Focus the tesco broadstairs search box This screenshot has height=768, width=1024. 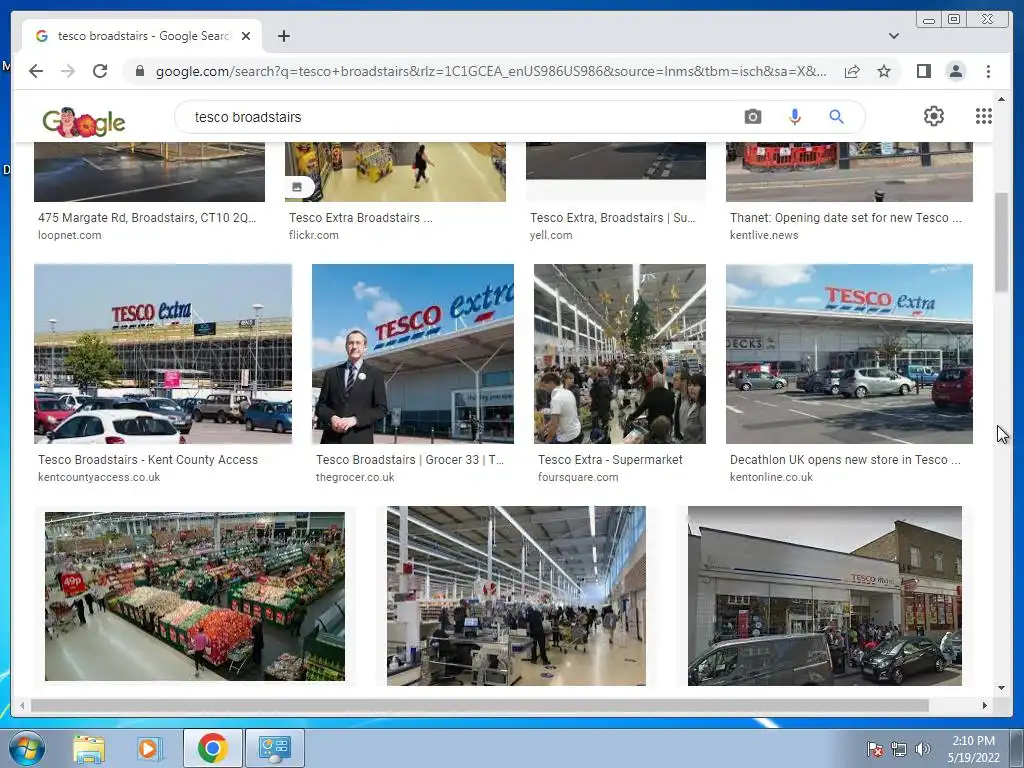click(x=457, y=117)
